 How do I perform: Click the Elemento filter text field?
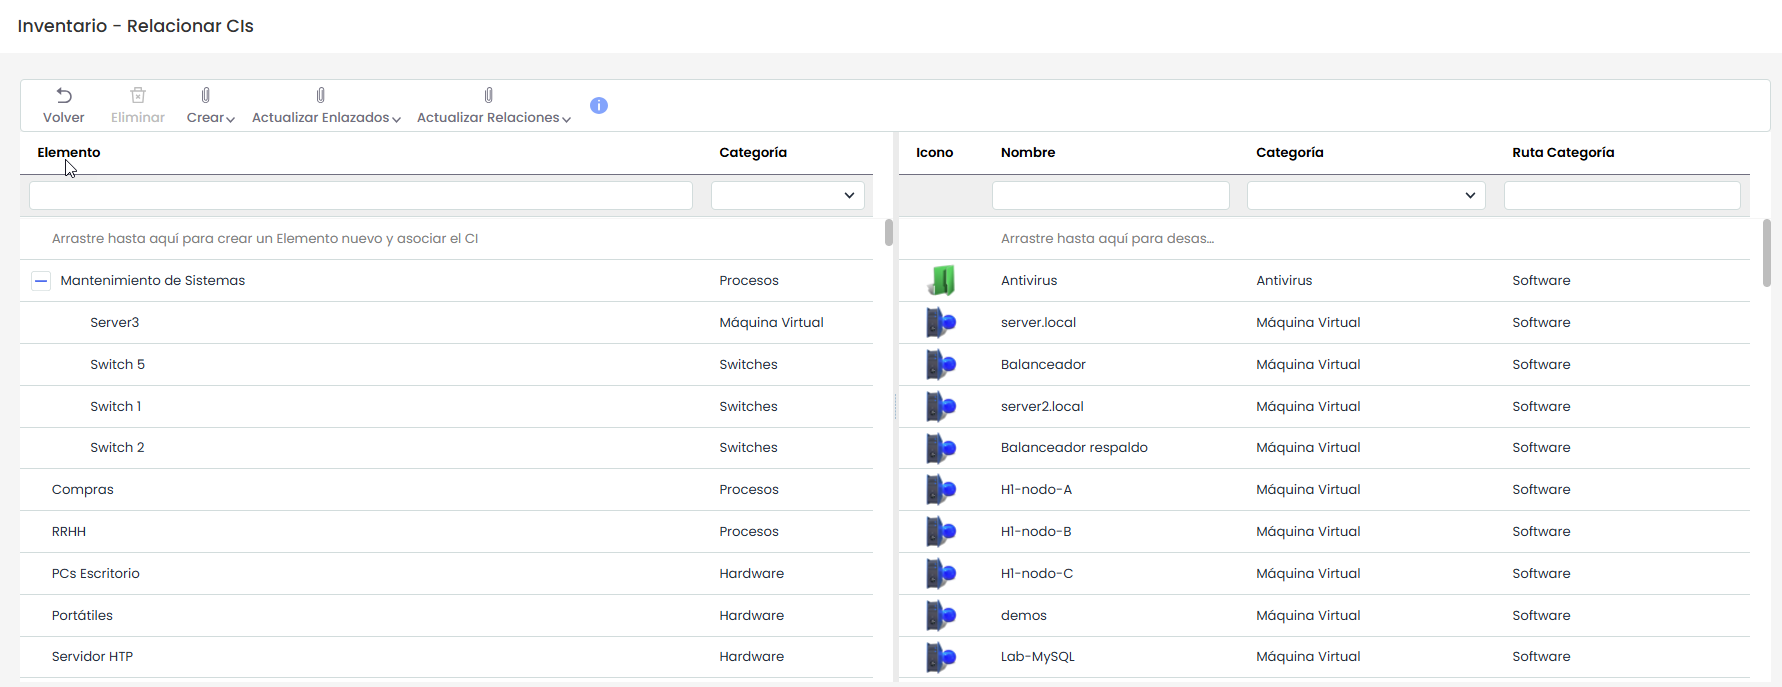[x=361, y=196]
